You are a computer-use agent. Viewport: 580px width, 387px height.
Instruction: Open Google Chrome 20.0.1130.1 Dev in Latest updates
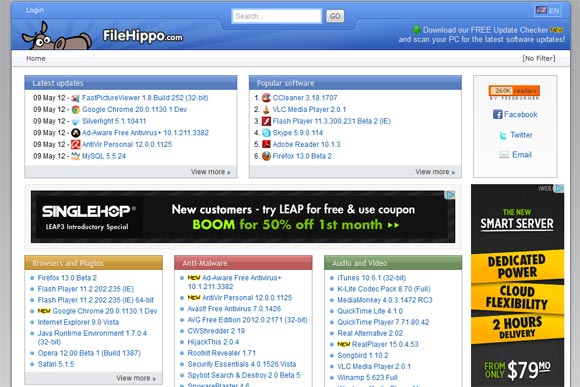[134, 110]
